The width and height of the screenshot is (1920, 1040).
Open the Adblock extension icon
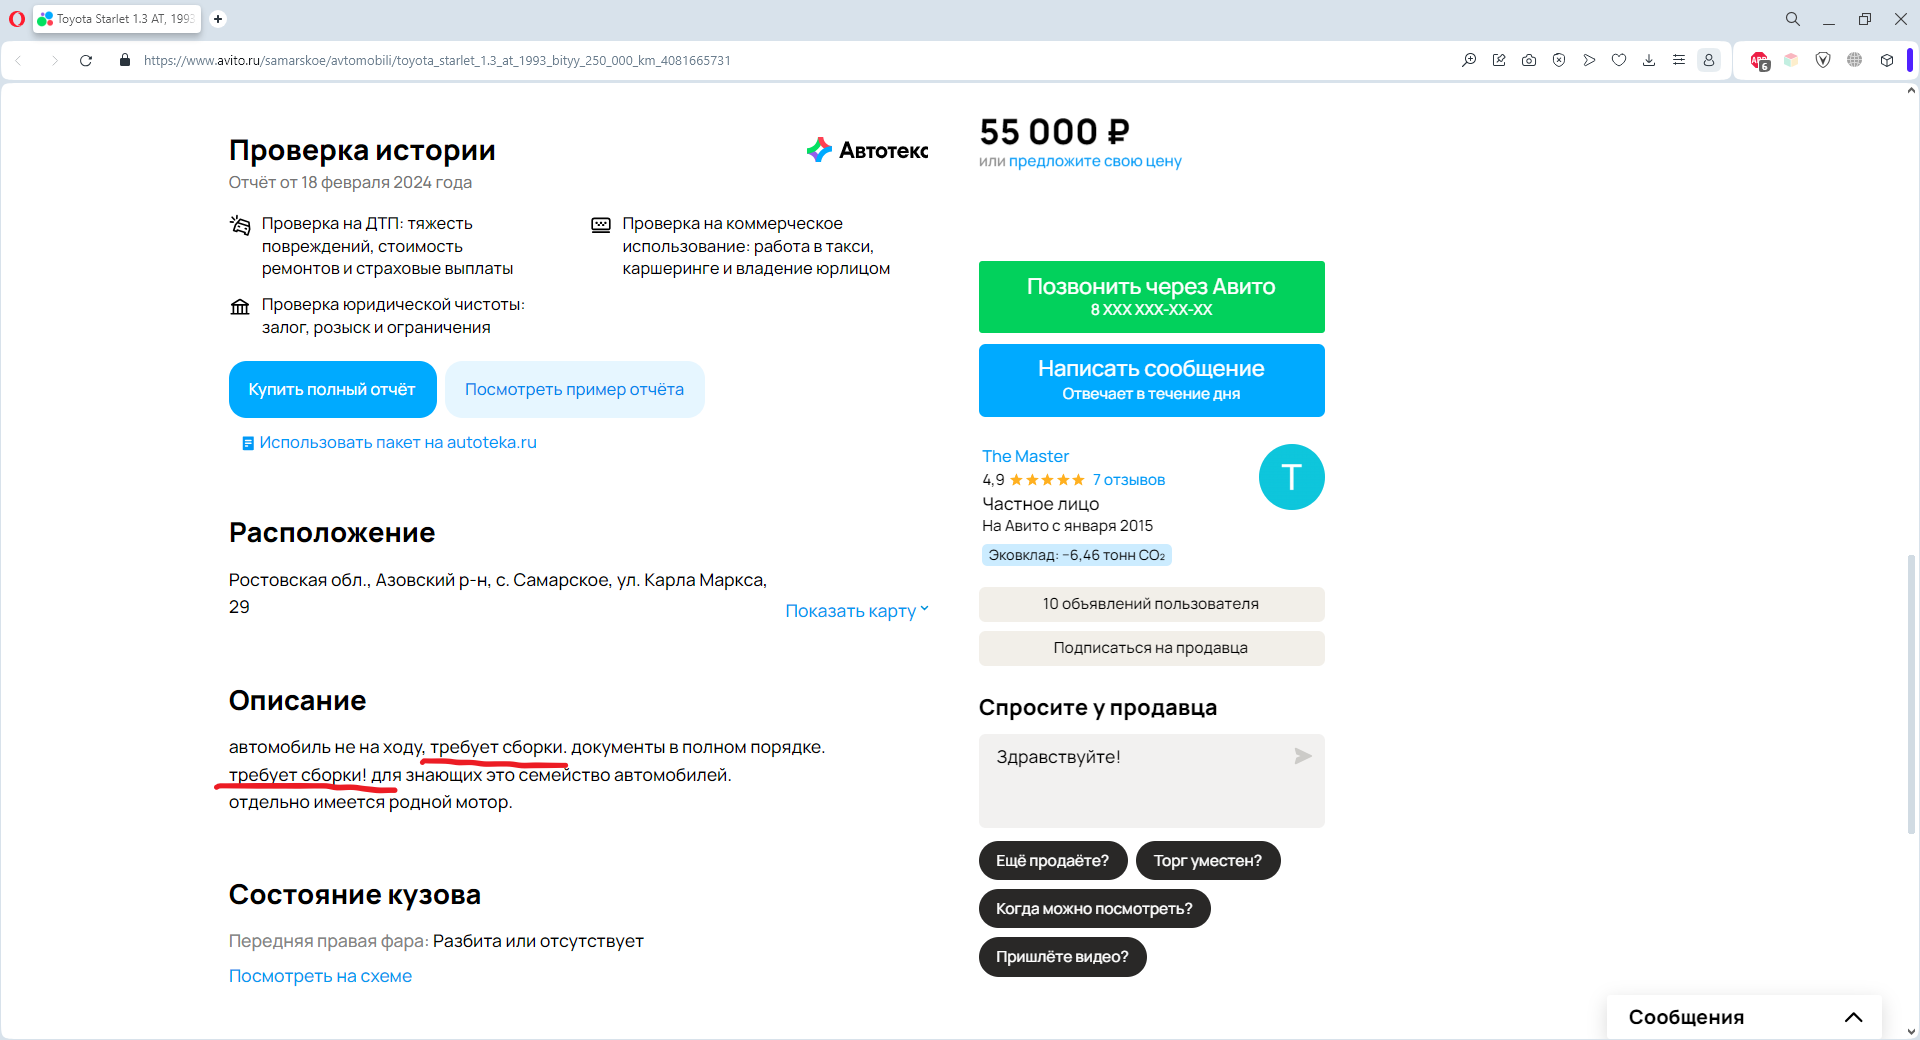[x=1759, y=61]
